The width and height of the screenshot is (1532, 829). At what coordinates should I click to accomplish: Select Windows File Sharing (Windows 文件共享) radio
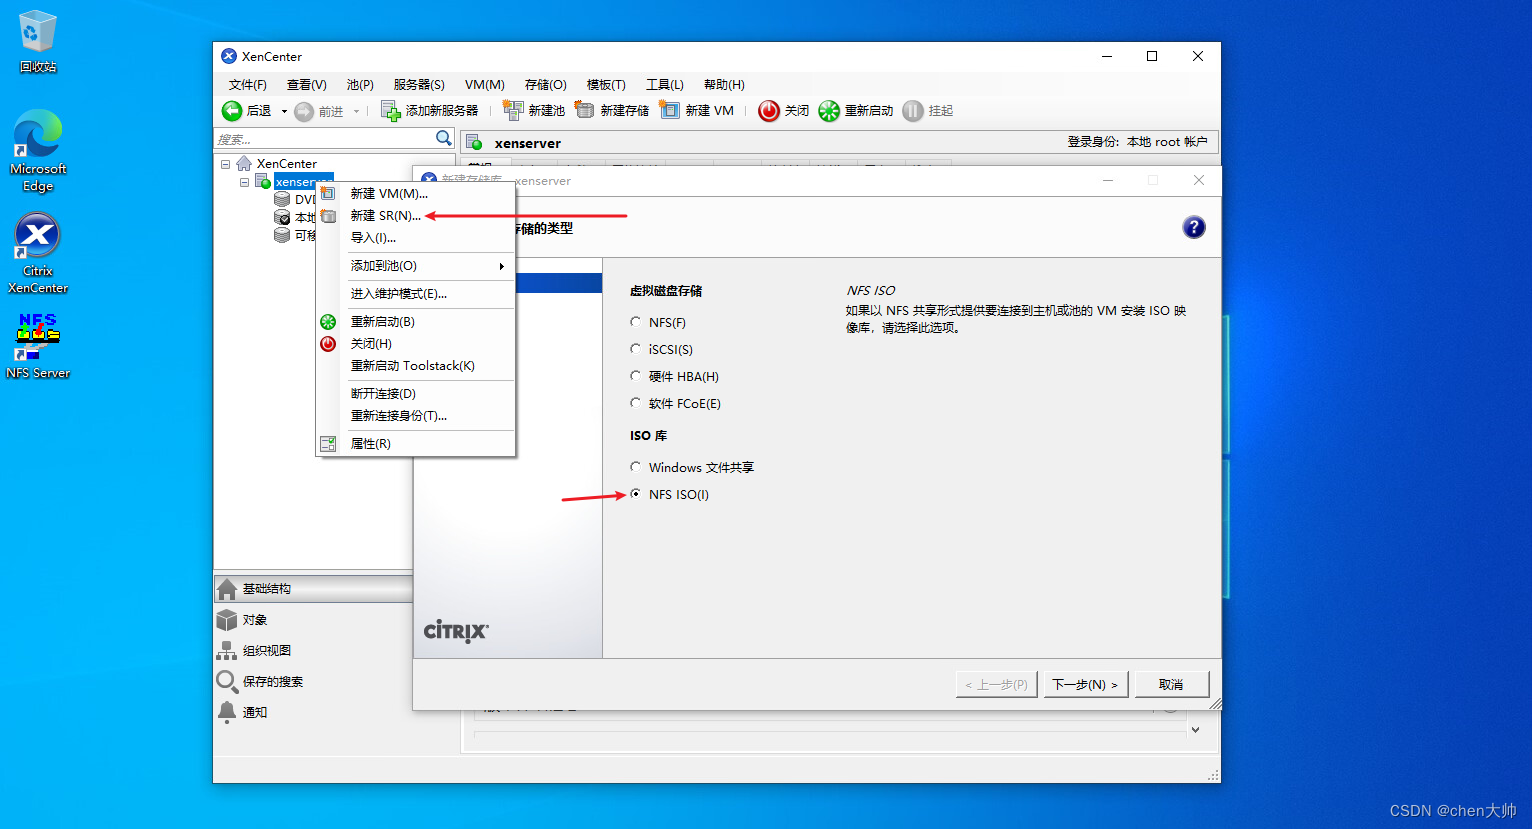click(635, 467)
